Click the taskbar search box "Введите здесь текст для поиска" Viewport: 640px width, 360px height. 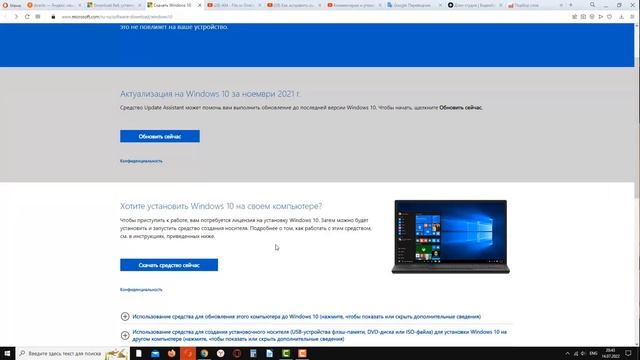click(x=73, y=353)
